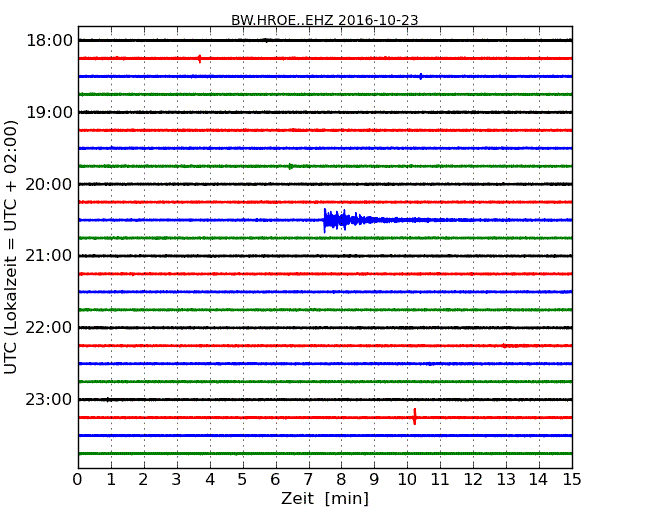Click the 20:00 time label

pyautogui.click(x=49, y=184)
